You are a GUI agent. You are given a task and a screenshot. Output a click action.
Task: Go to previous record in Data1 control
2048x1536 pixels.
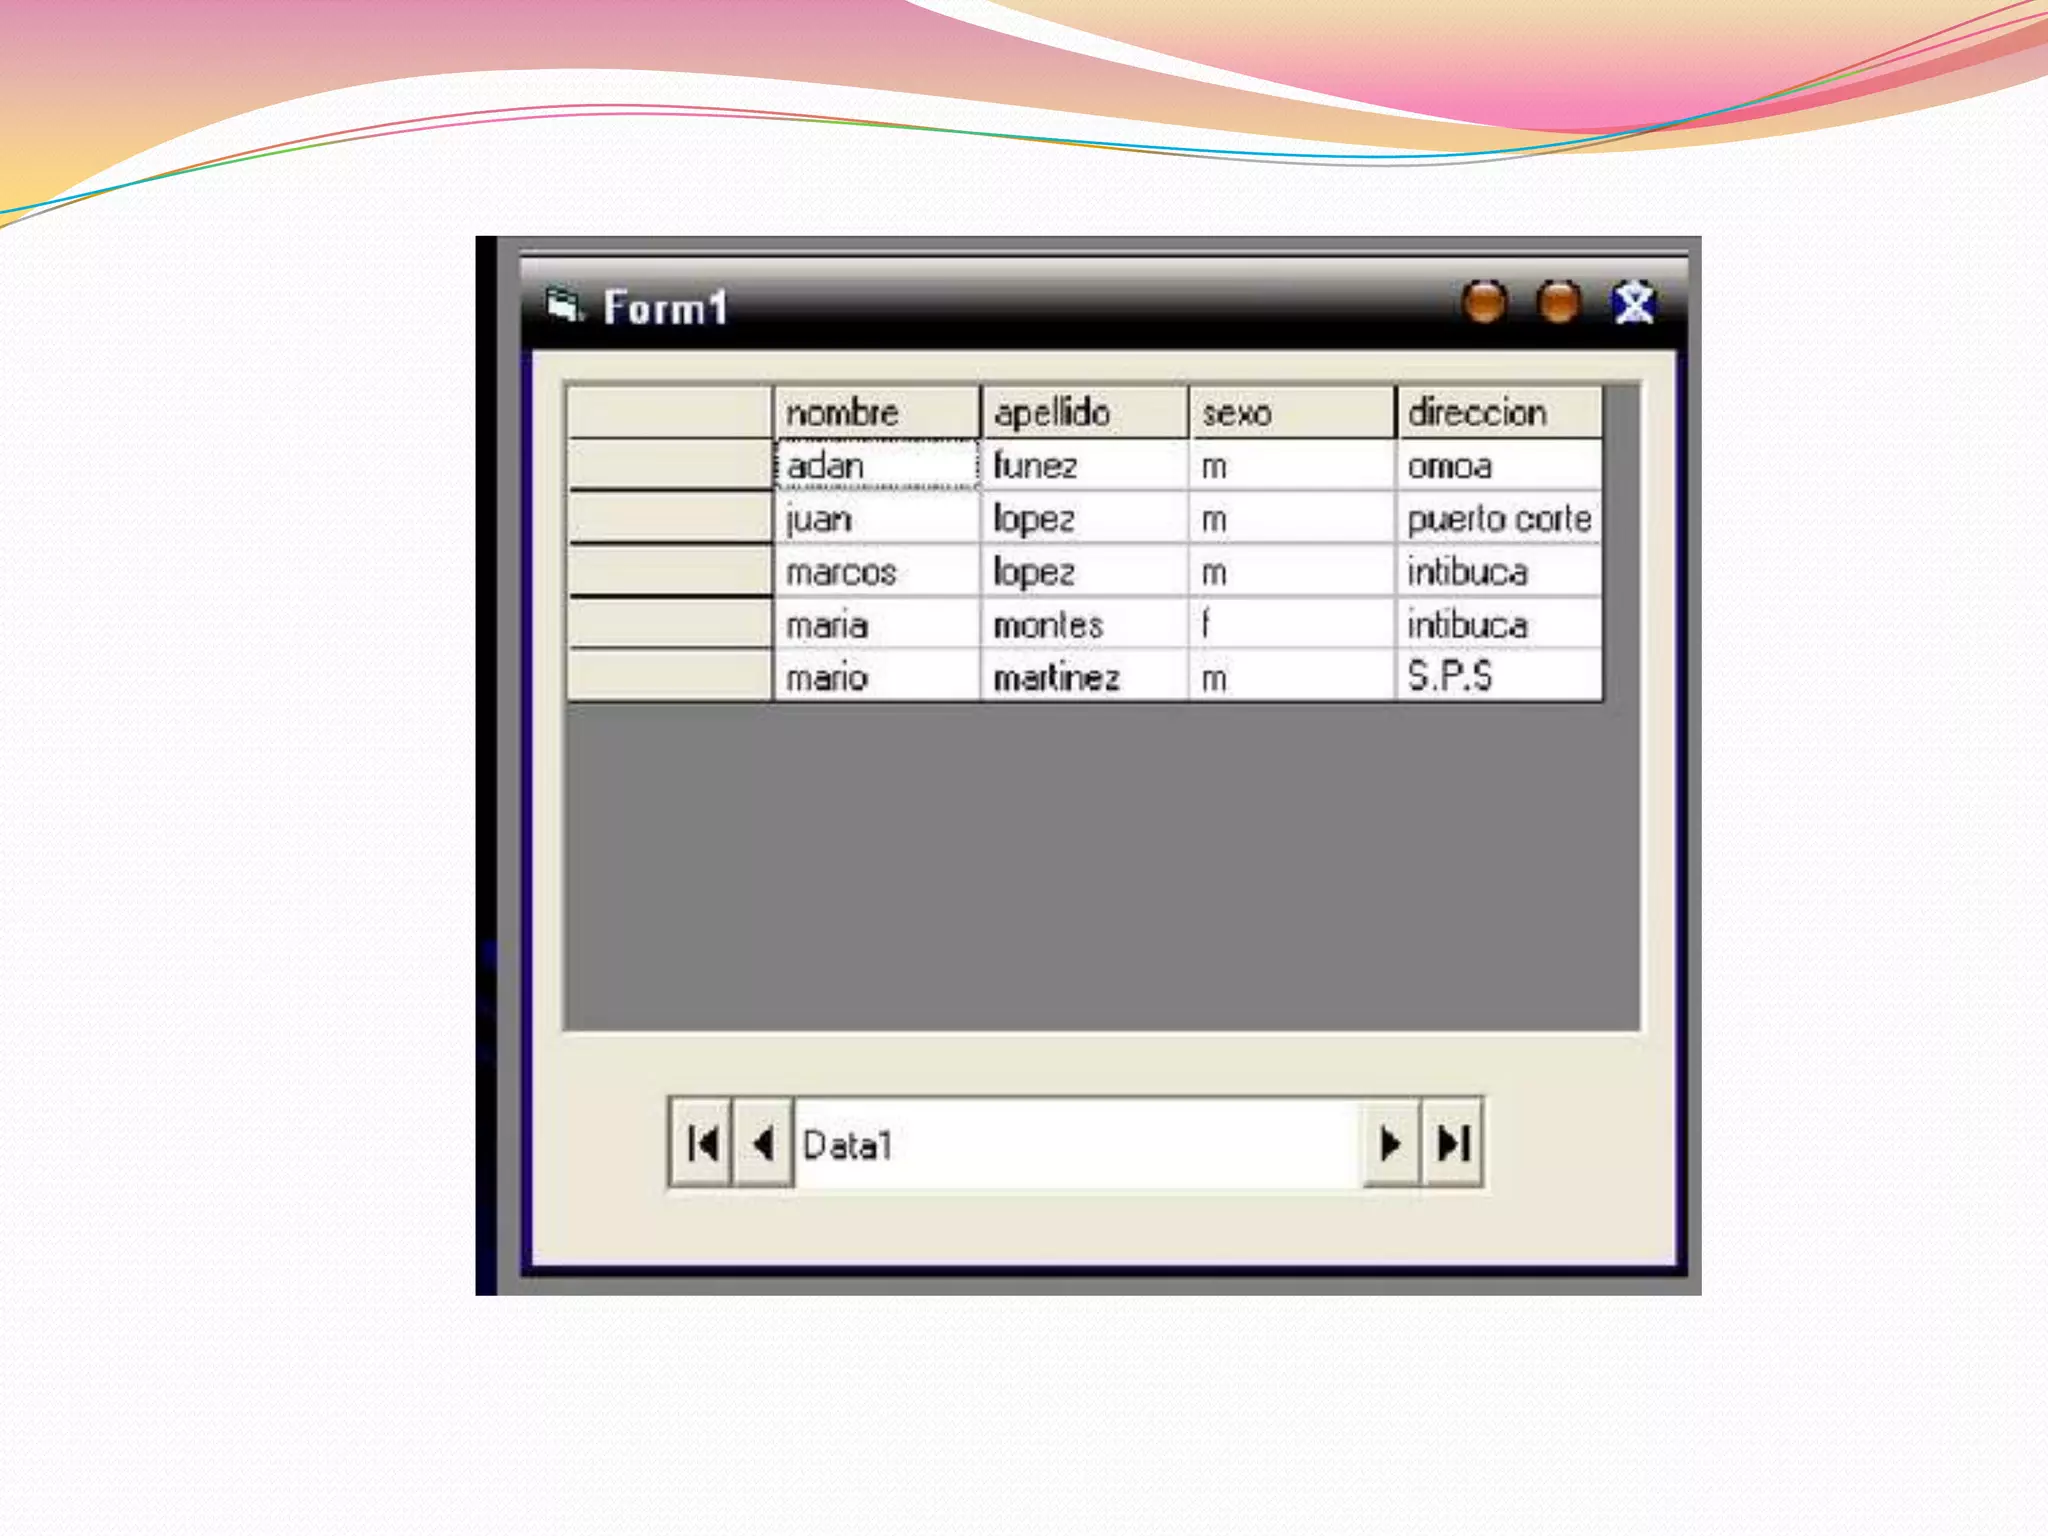(763, 1143)
